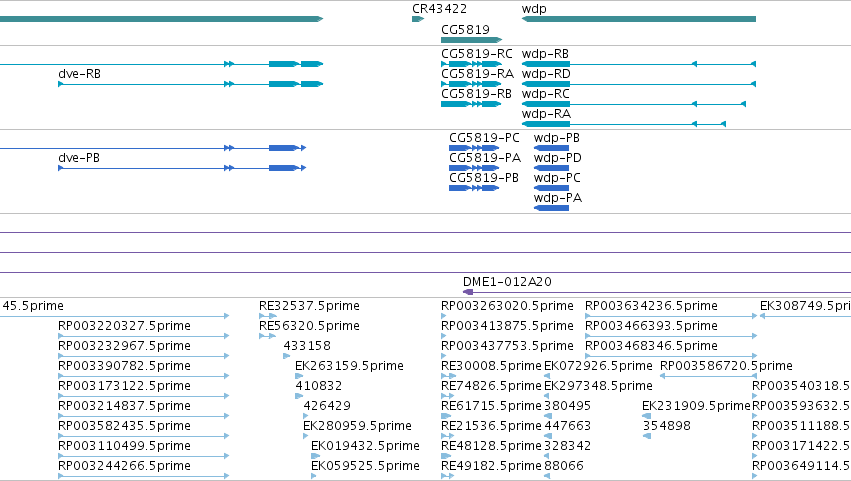Select EK019432.5prime label
This screenshot has height=481, width=851.
point(365,446)
